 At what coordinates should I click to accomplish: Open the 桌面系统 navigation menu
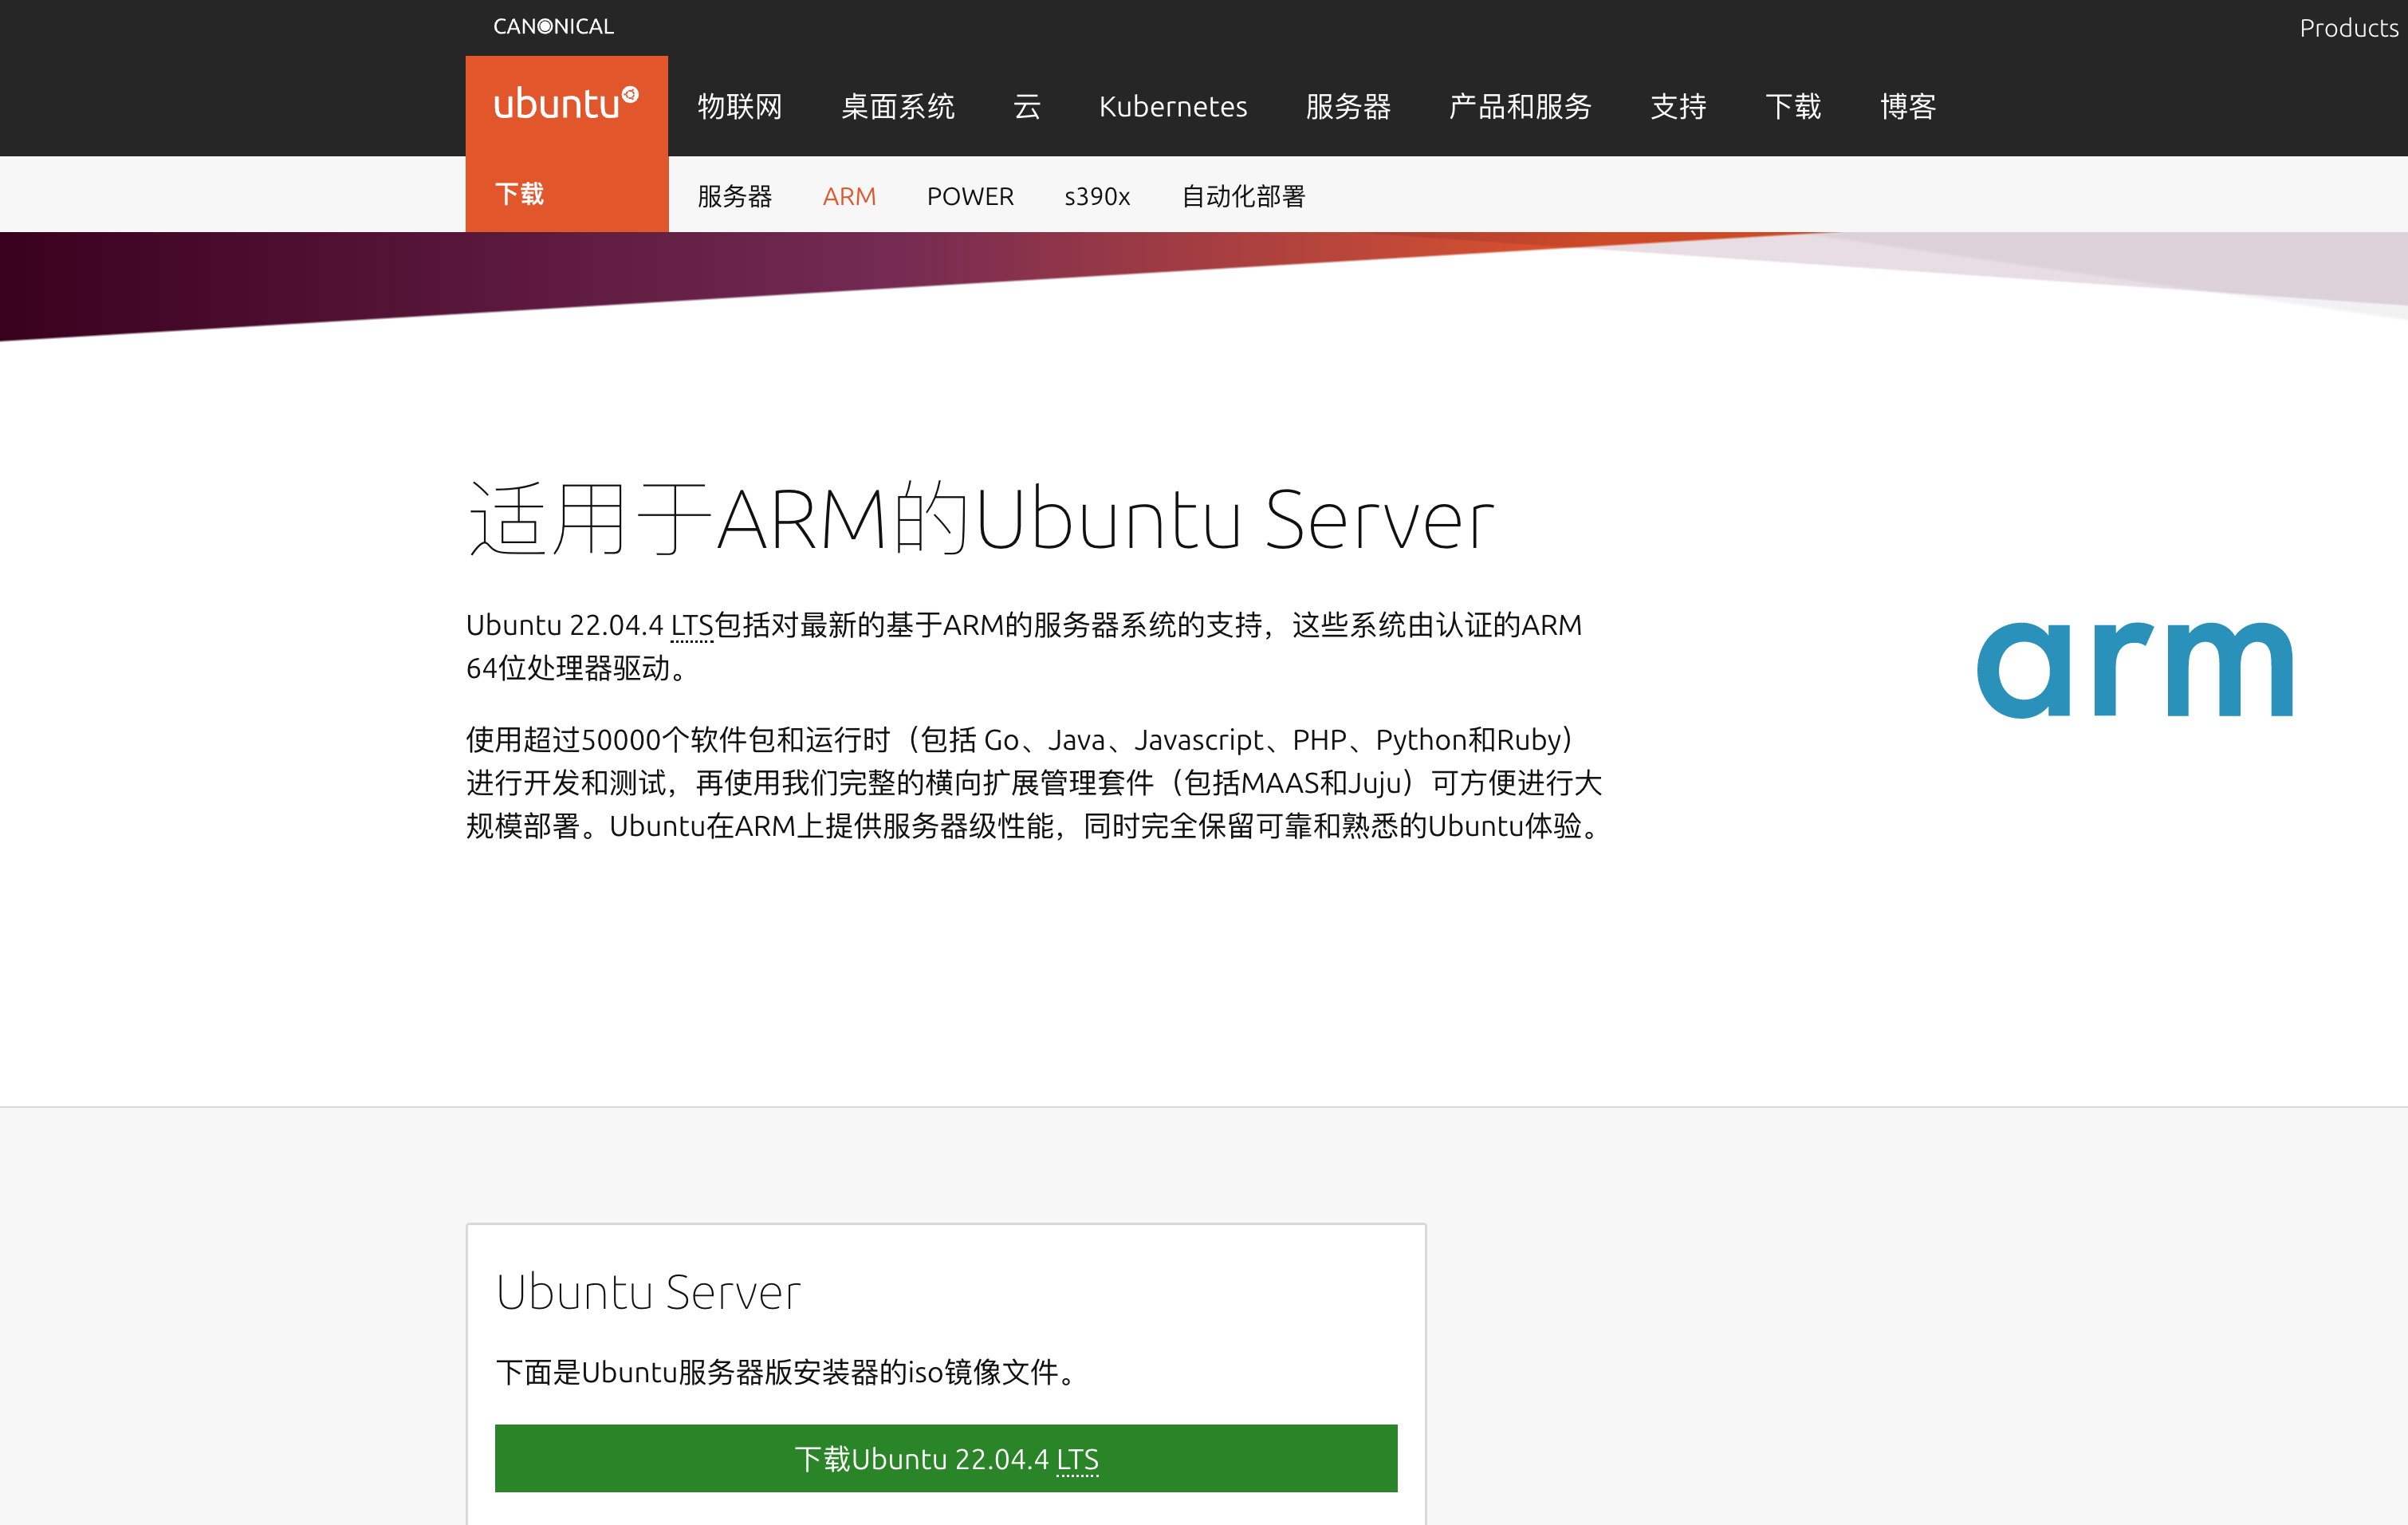pos(897,106)
